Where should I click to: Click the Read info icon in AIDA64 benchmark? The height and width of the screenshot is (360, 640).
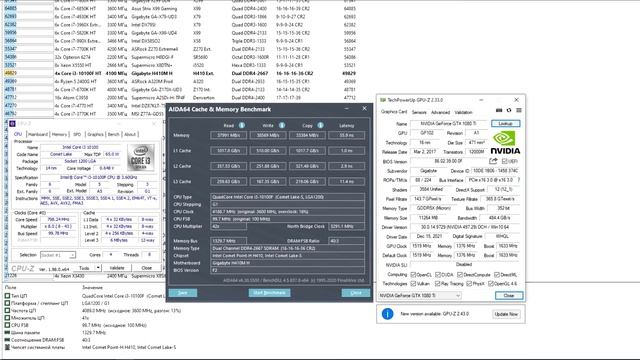(242, 125)
